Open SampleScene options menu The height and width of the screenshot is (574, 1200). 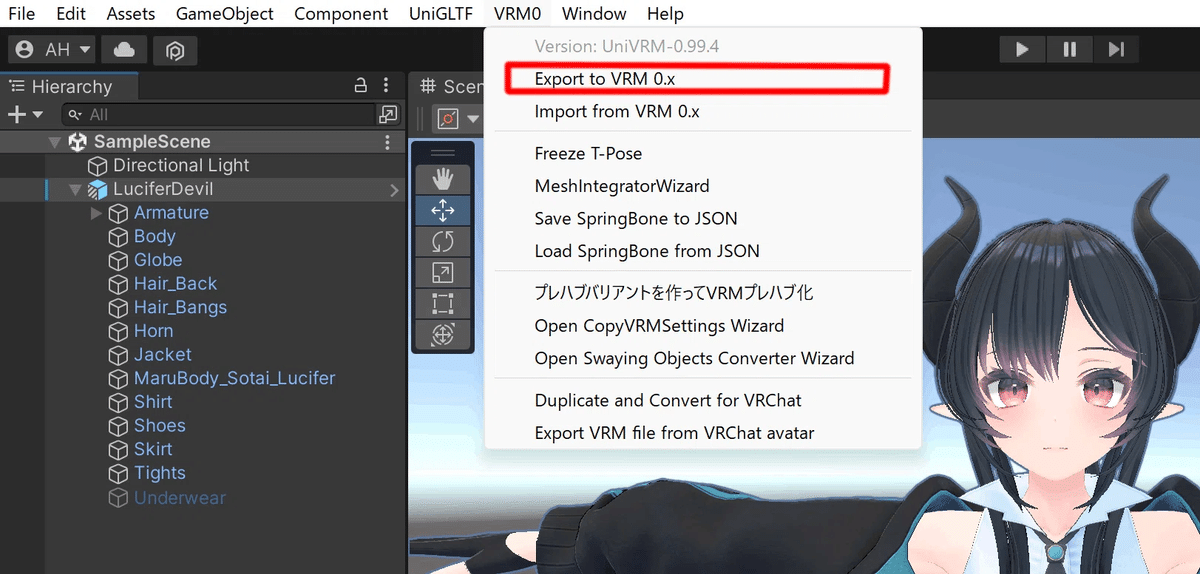coord(388,142)
